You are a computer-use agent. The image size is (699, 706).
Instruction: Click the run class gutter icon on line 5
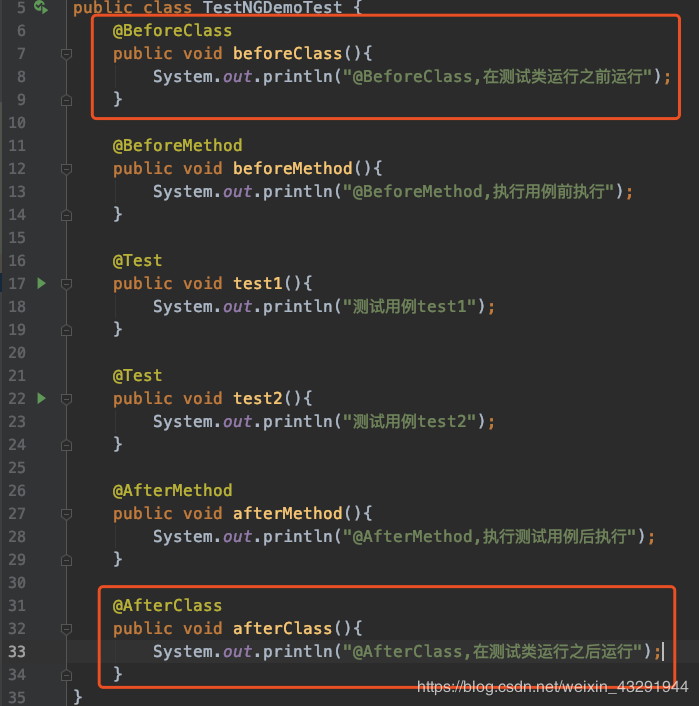pyautogui.click(x=41, y=7)
